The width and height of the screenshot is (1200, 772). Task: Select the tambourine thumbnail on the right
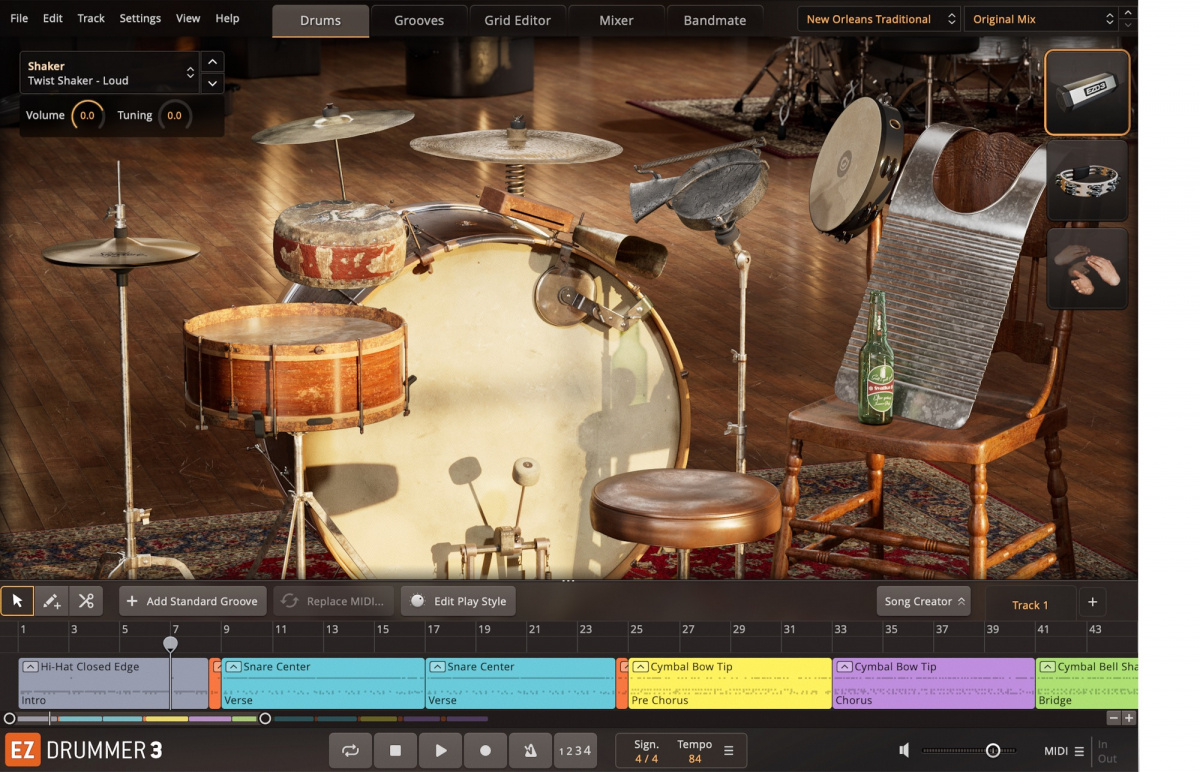[x=1087, y=181]
